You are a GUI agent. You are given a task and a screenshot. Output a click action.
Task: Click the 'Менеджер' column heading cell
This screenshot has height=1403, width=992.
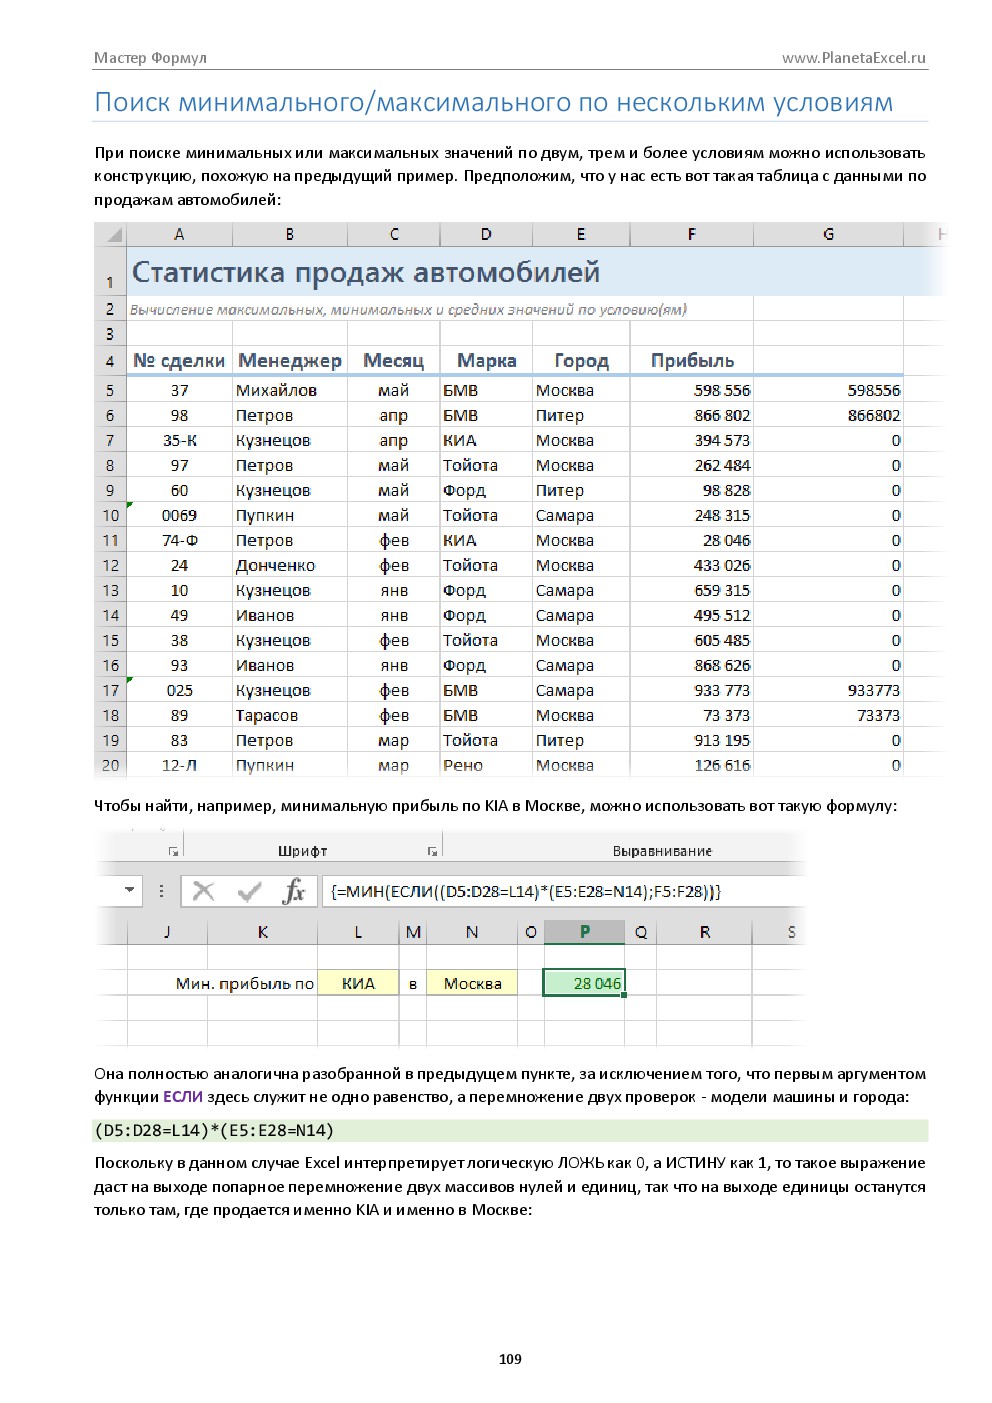[x=290, y=360]
